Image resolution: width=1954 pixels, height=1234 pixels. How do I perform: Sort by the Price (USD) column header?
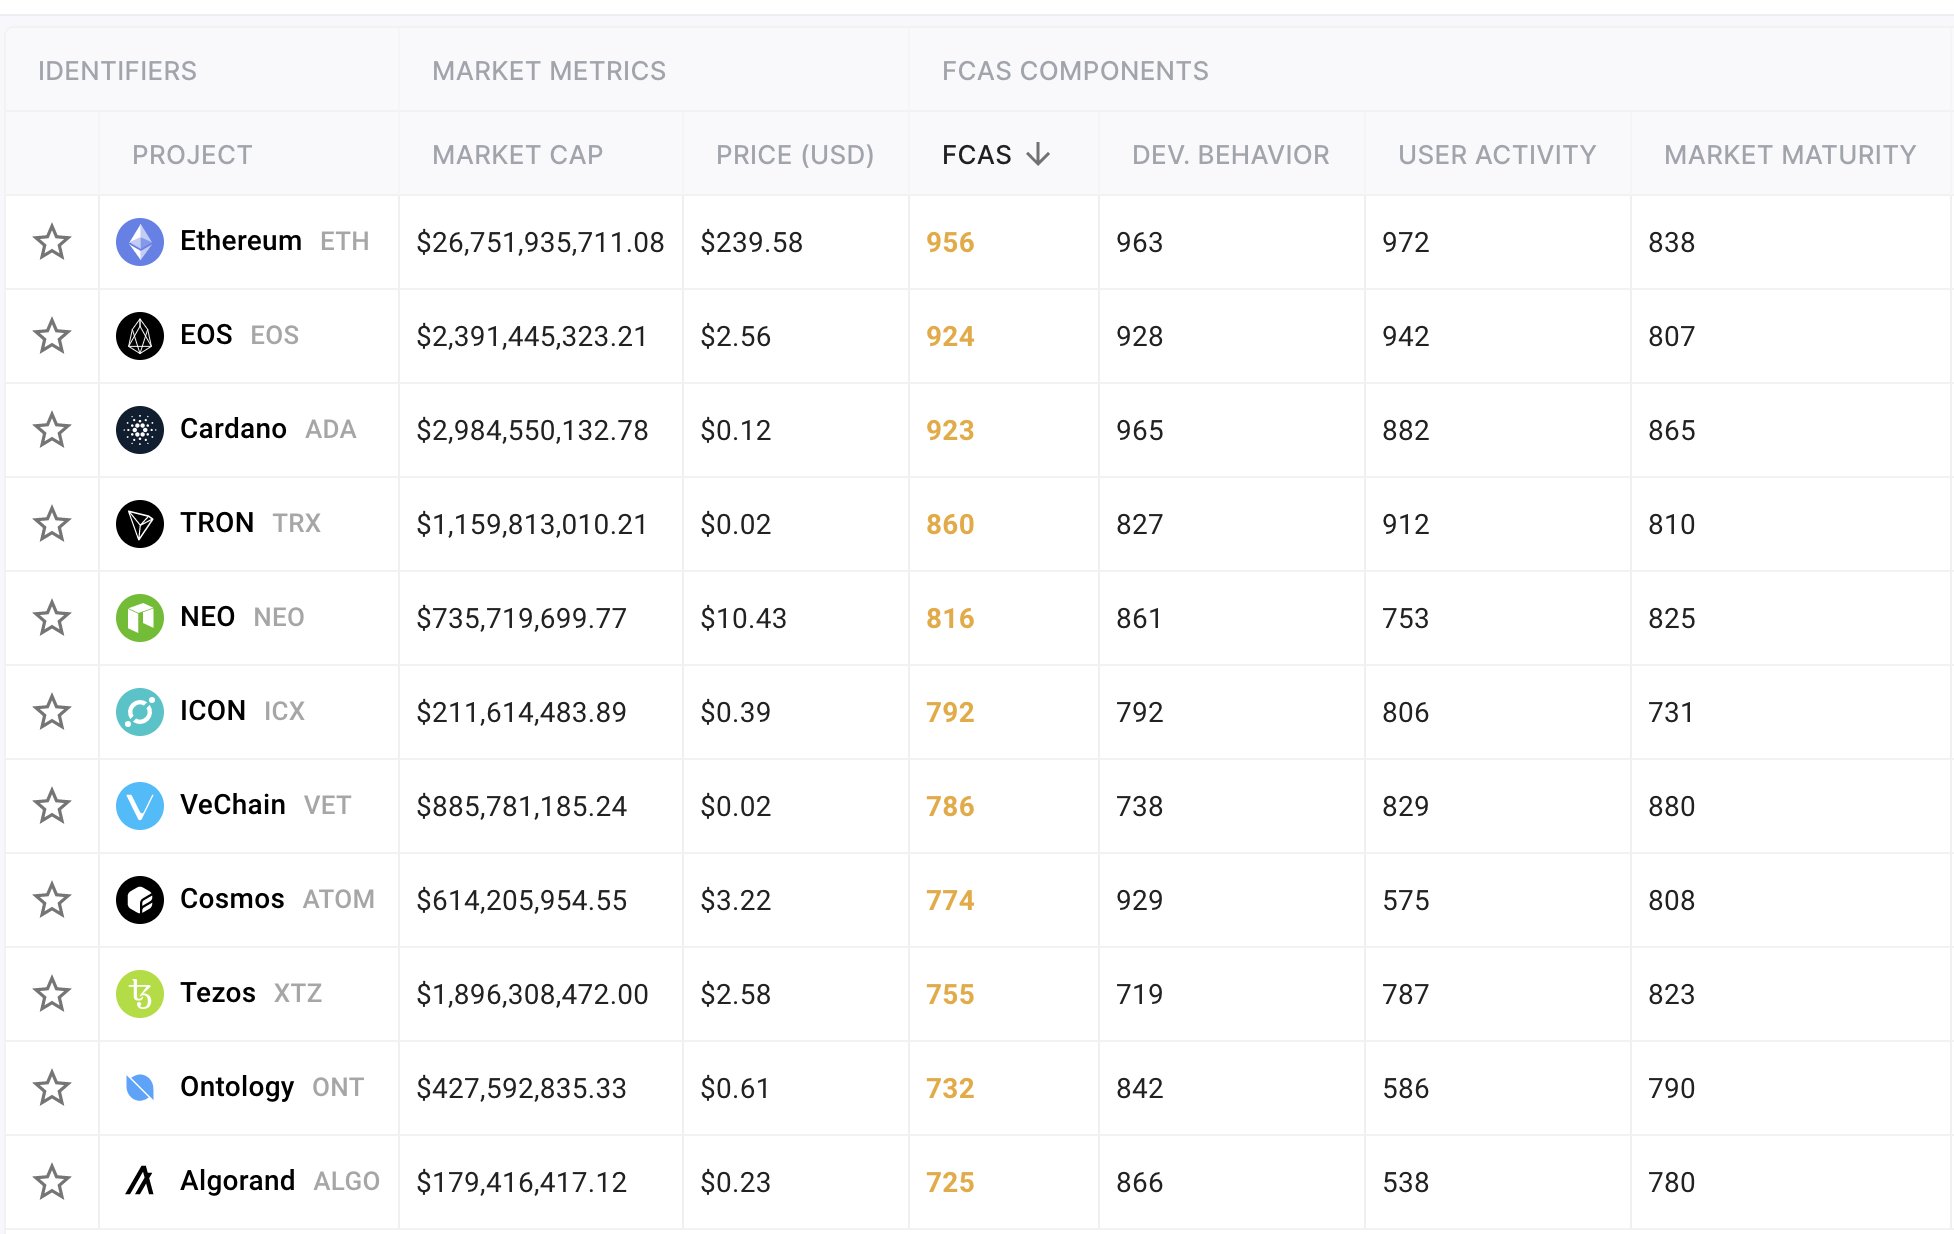coord(795,155)
